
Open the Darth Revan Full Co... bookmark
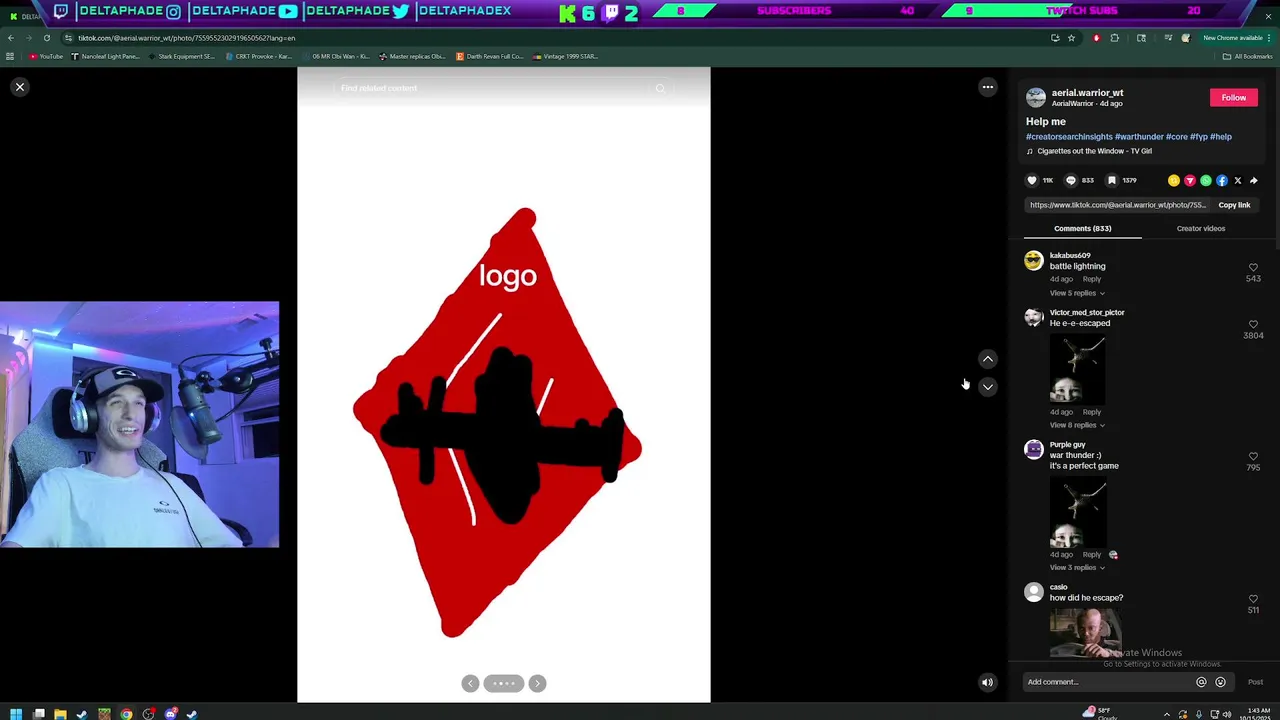point(490,56)
